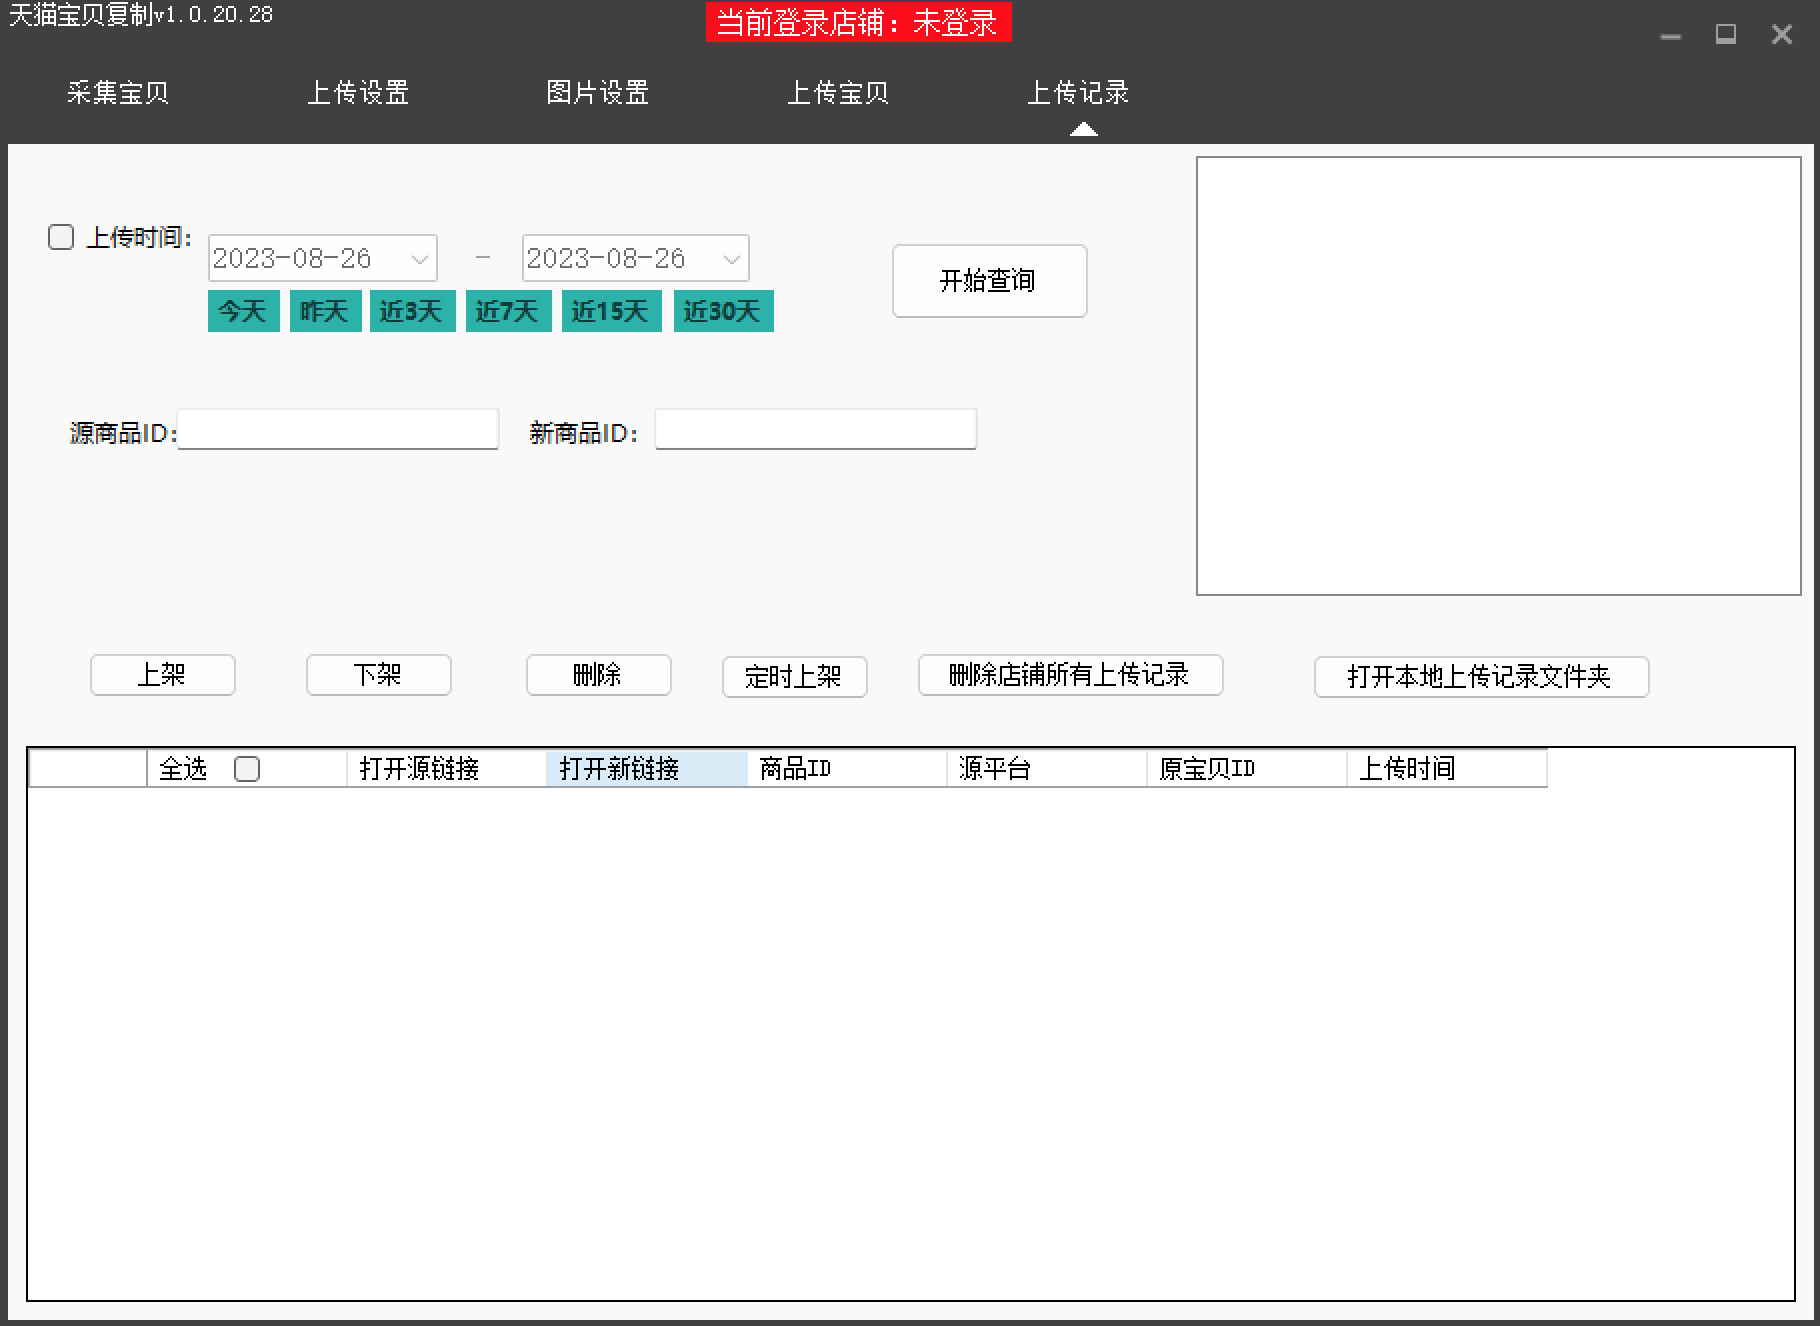This screenshot has height=1326, width=1820.
Task: Click 删除店铺所有上传记录 button
Action: point(1071,675)
